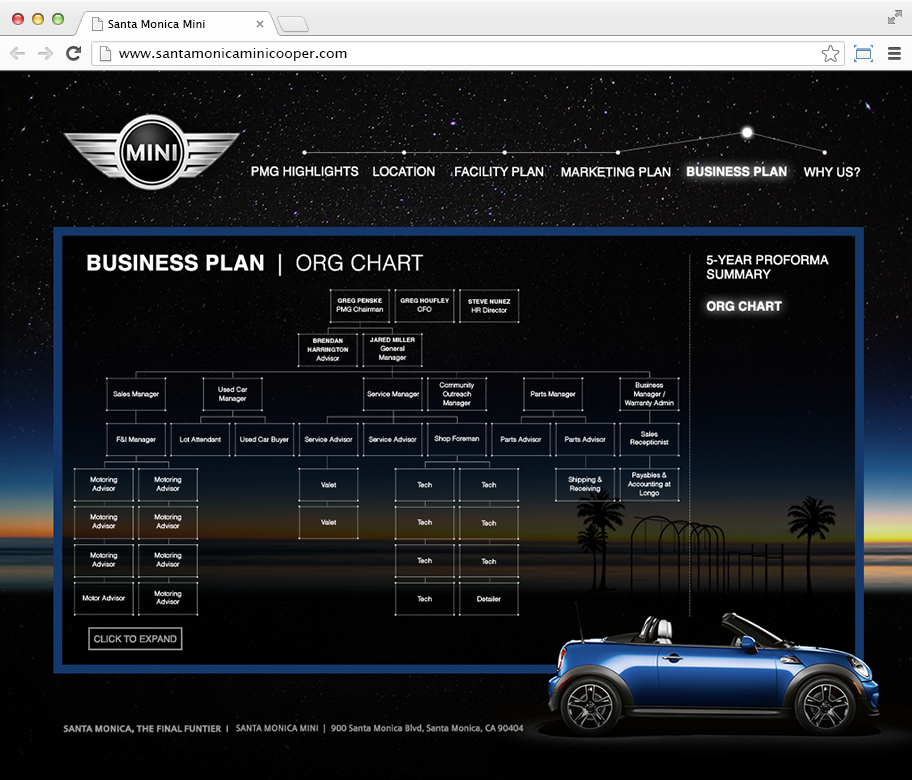Click the glowing Business Plan constellation dot
Screen dimensions: 912x780
click(x=747, y=133)
